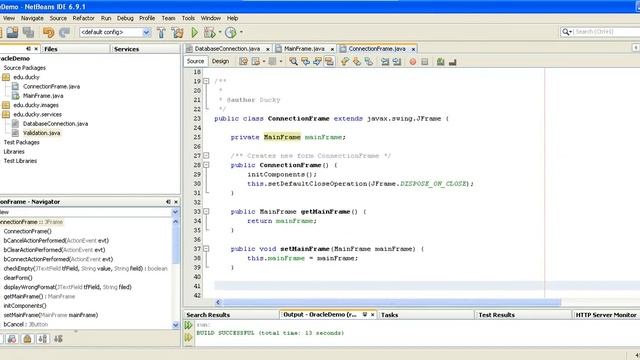Click the Comment icon in editor toolbar
Screen dimensions: 640x360
[440, 62]
